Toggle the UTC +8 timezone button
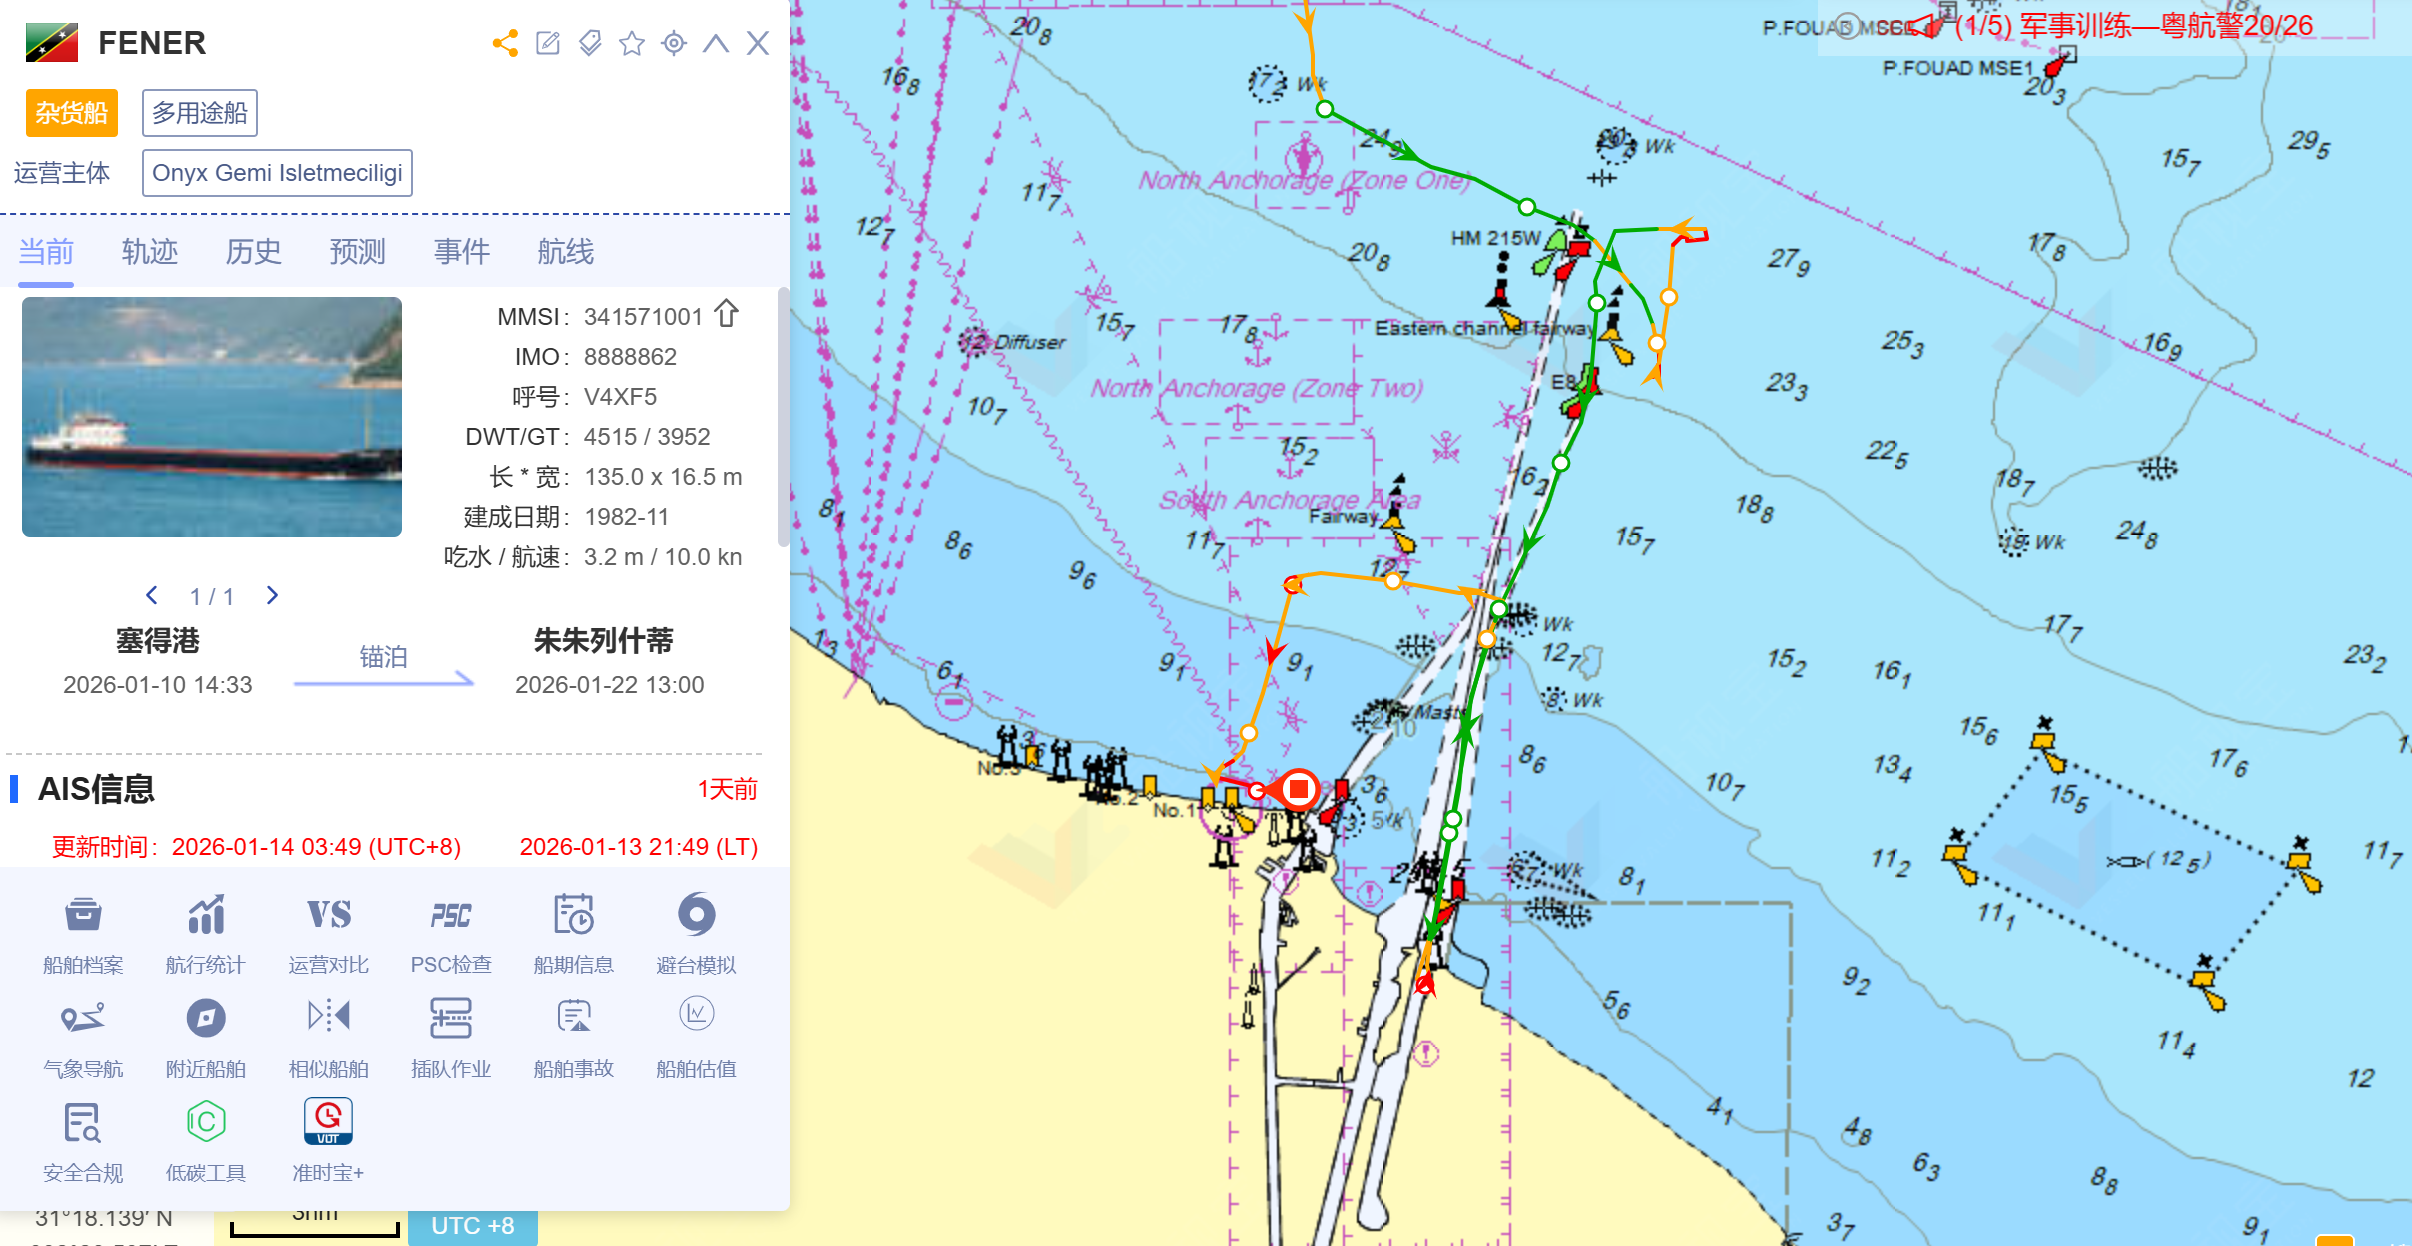The height and width of the screenshot is (1246, 2412). (472, 1226)
